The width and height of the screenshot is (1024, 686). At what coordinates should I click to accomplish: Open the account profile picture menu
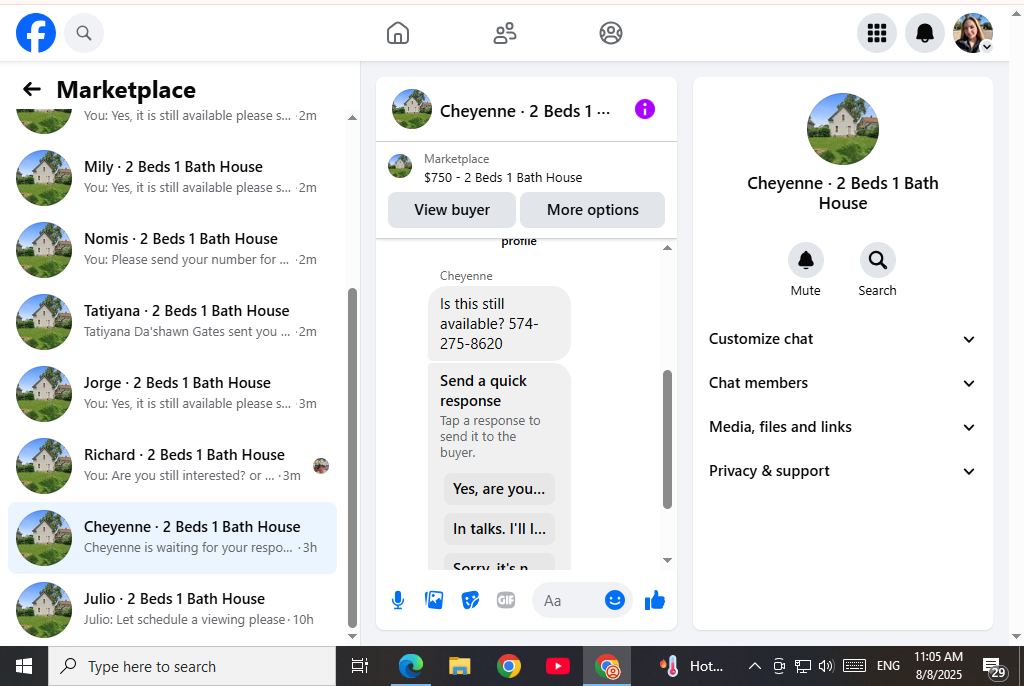click(973, 33)
